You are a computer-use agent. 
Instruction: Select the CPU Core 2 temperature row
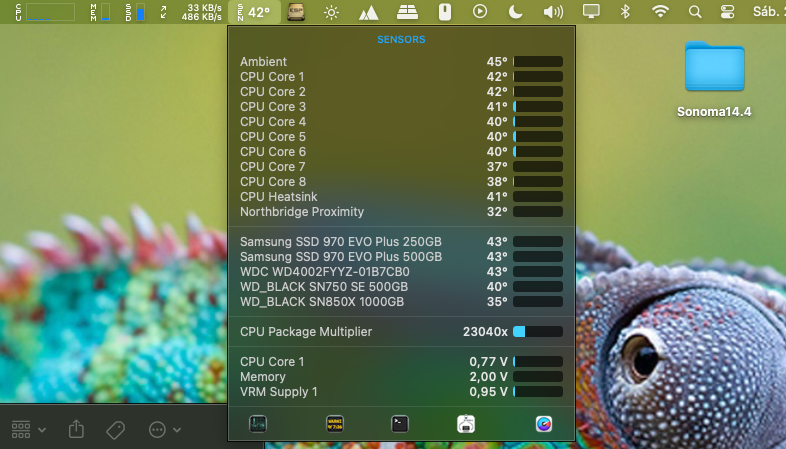tap(401, 92)
